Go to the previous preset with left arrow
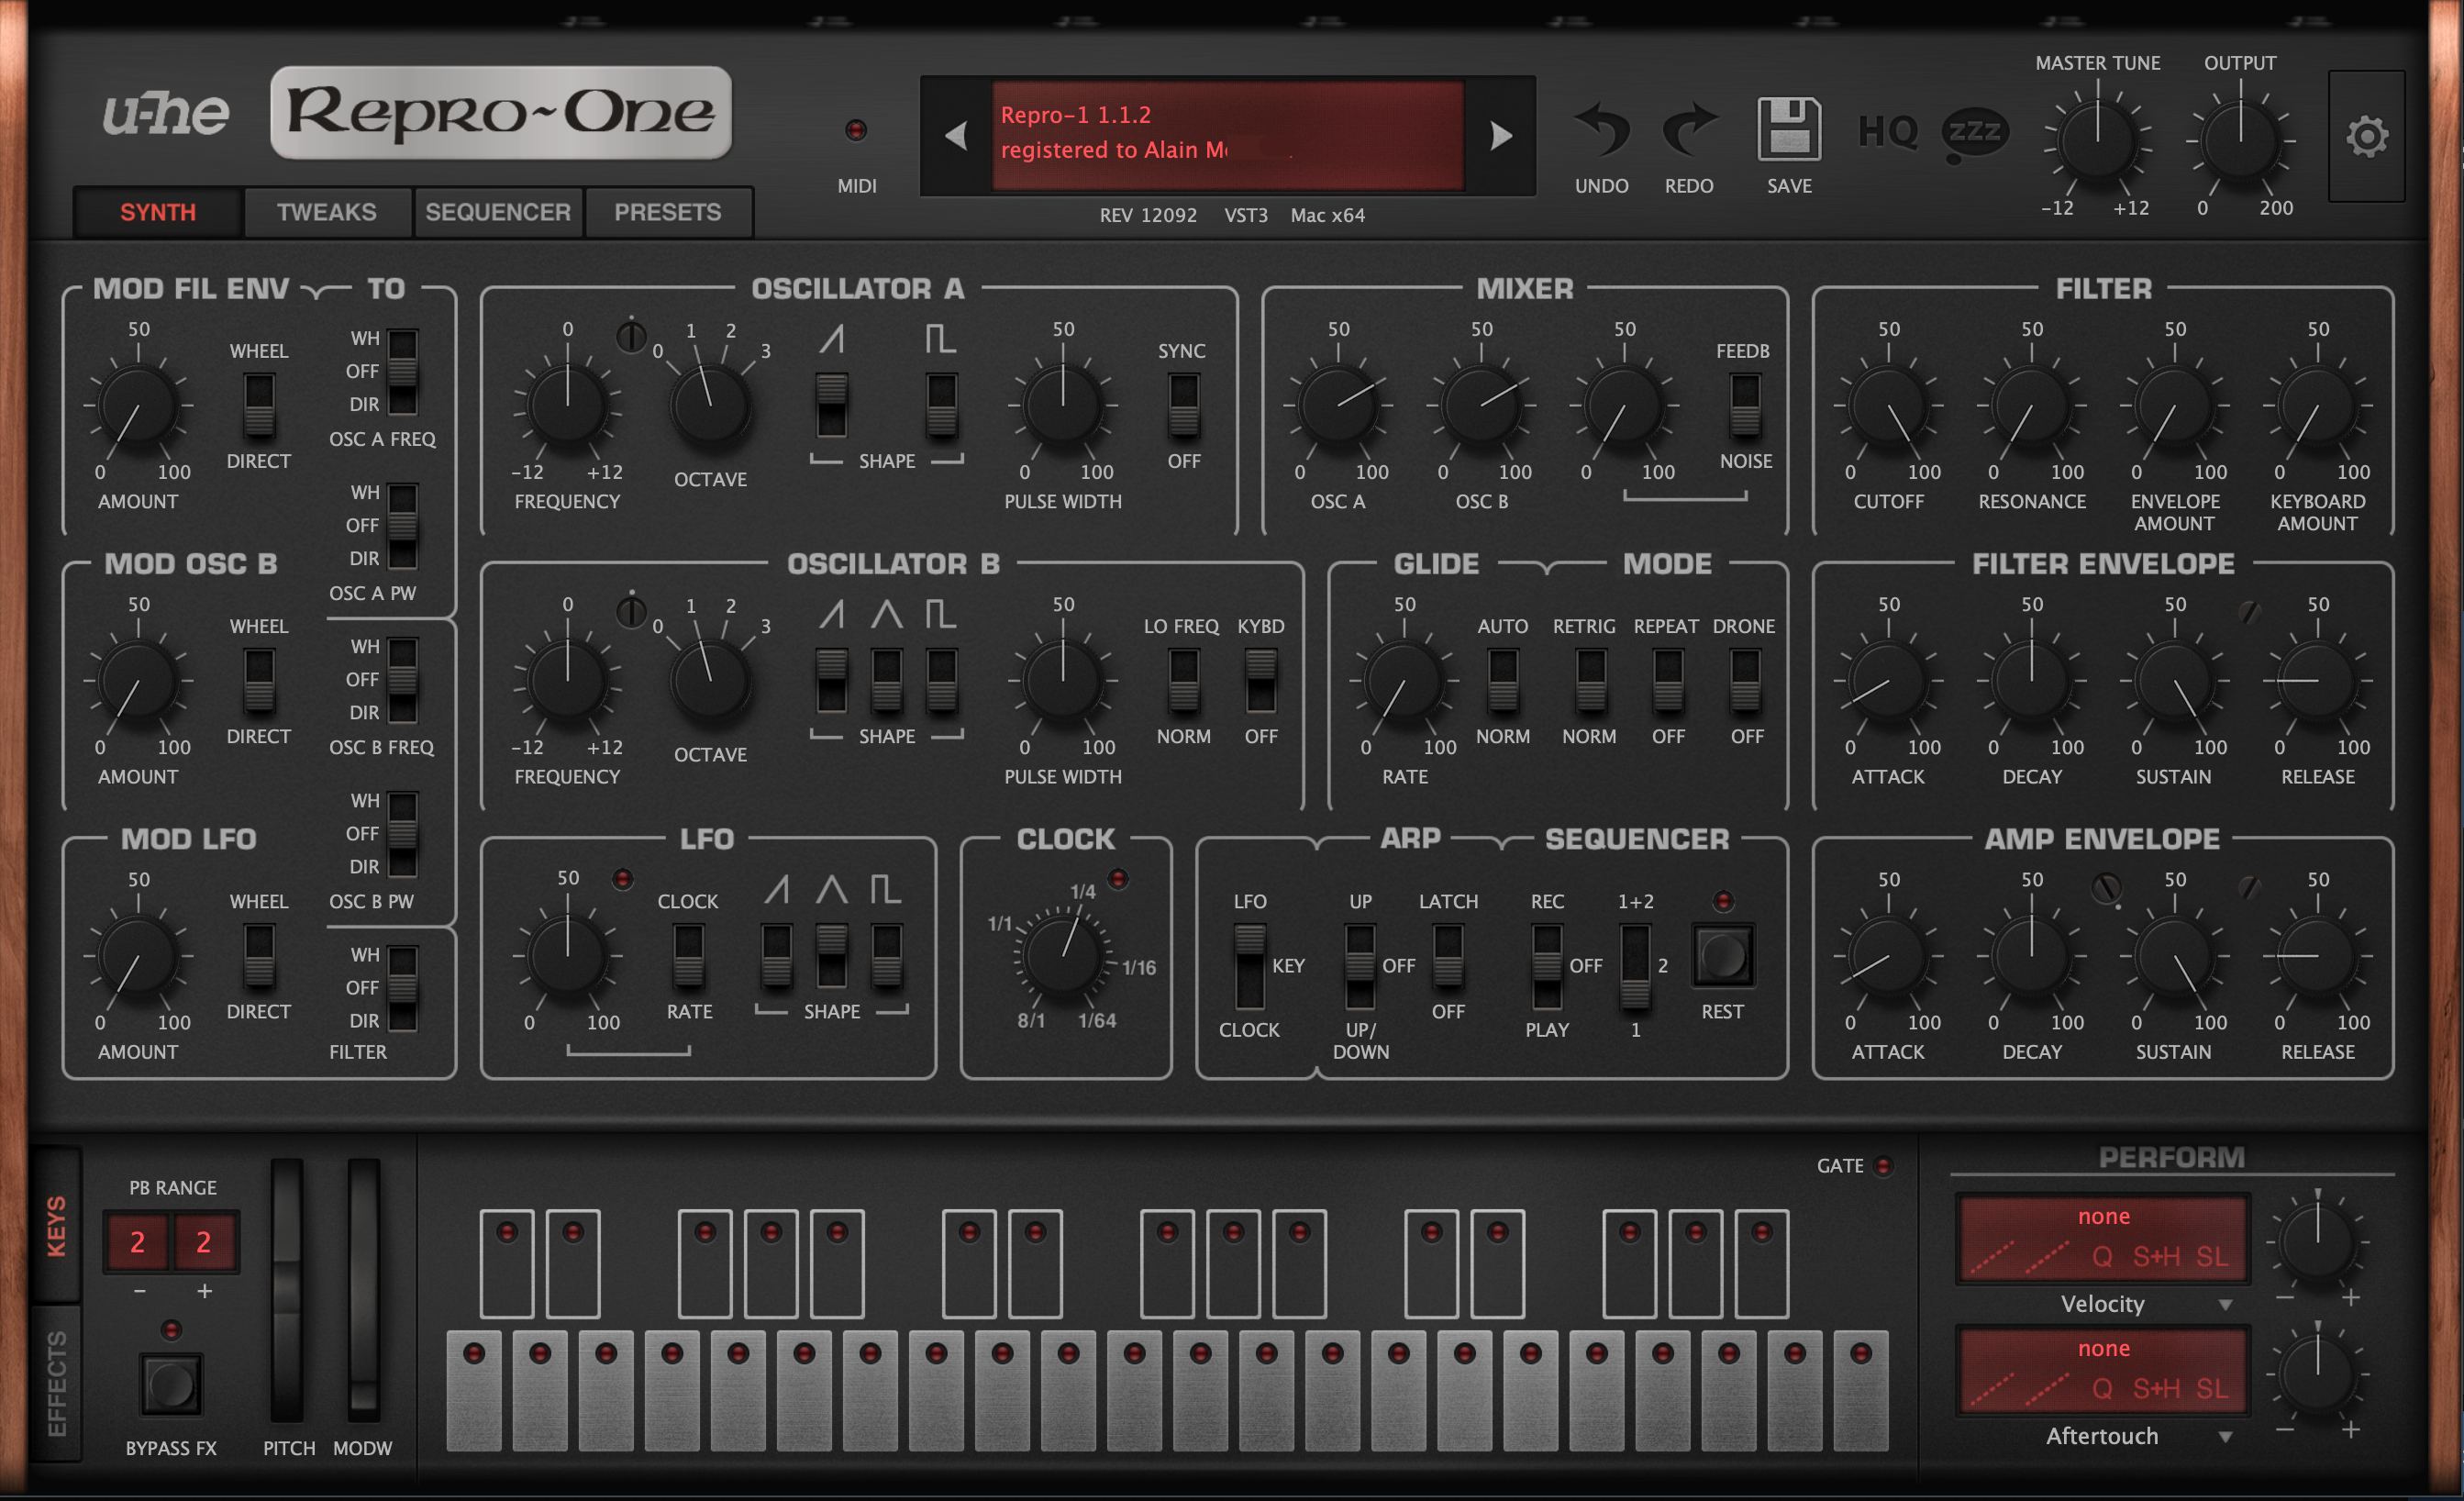2464x1501 pixels. pos(956,136)
